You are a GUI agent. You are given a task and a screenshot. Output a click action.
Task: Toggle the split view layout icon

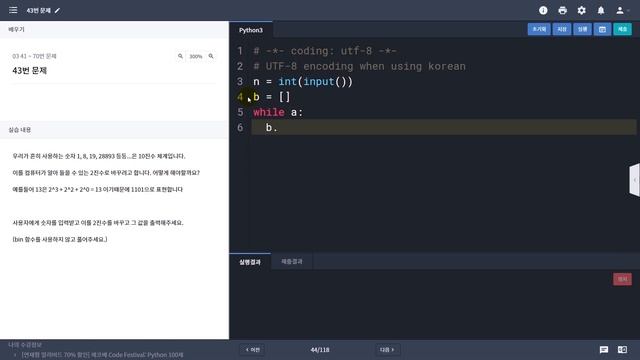coord(622,350)
